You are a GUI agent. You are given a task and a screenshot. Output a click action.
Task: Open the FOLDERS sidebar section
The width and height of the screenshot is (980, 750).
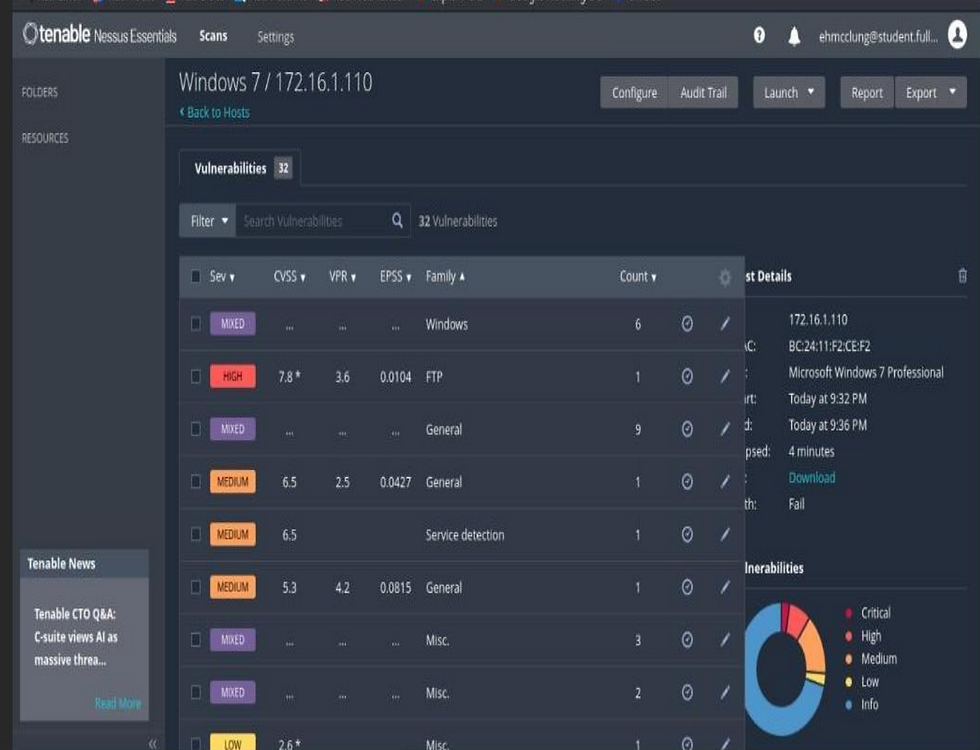tap(39, 92)
